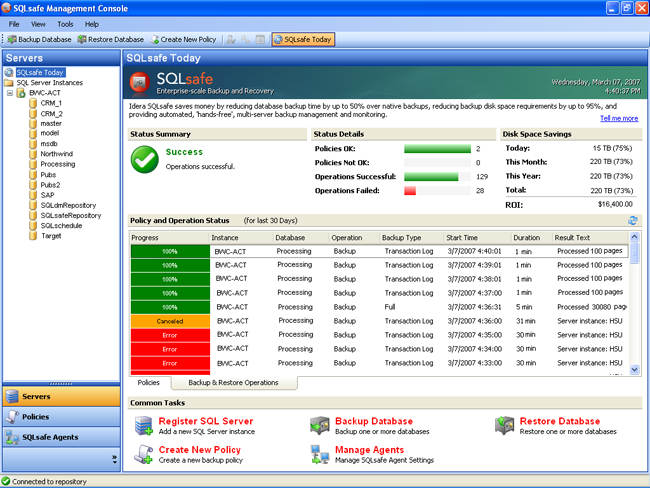
Task: Open the Manage Agents link
Action: coord(369,450)
